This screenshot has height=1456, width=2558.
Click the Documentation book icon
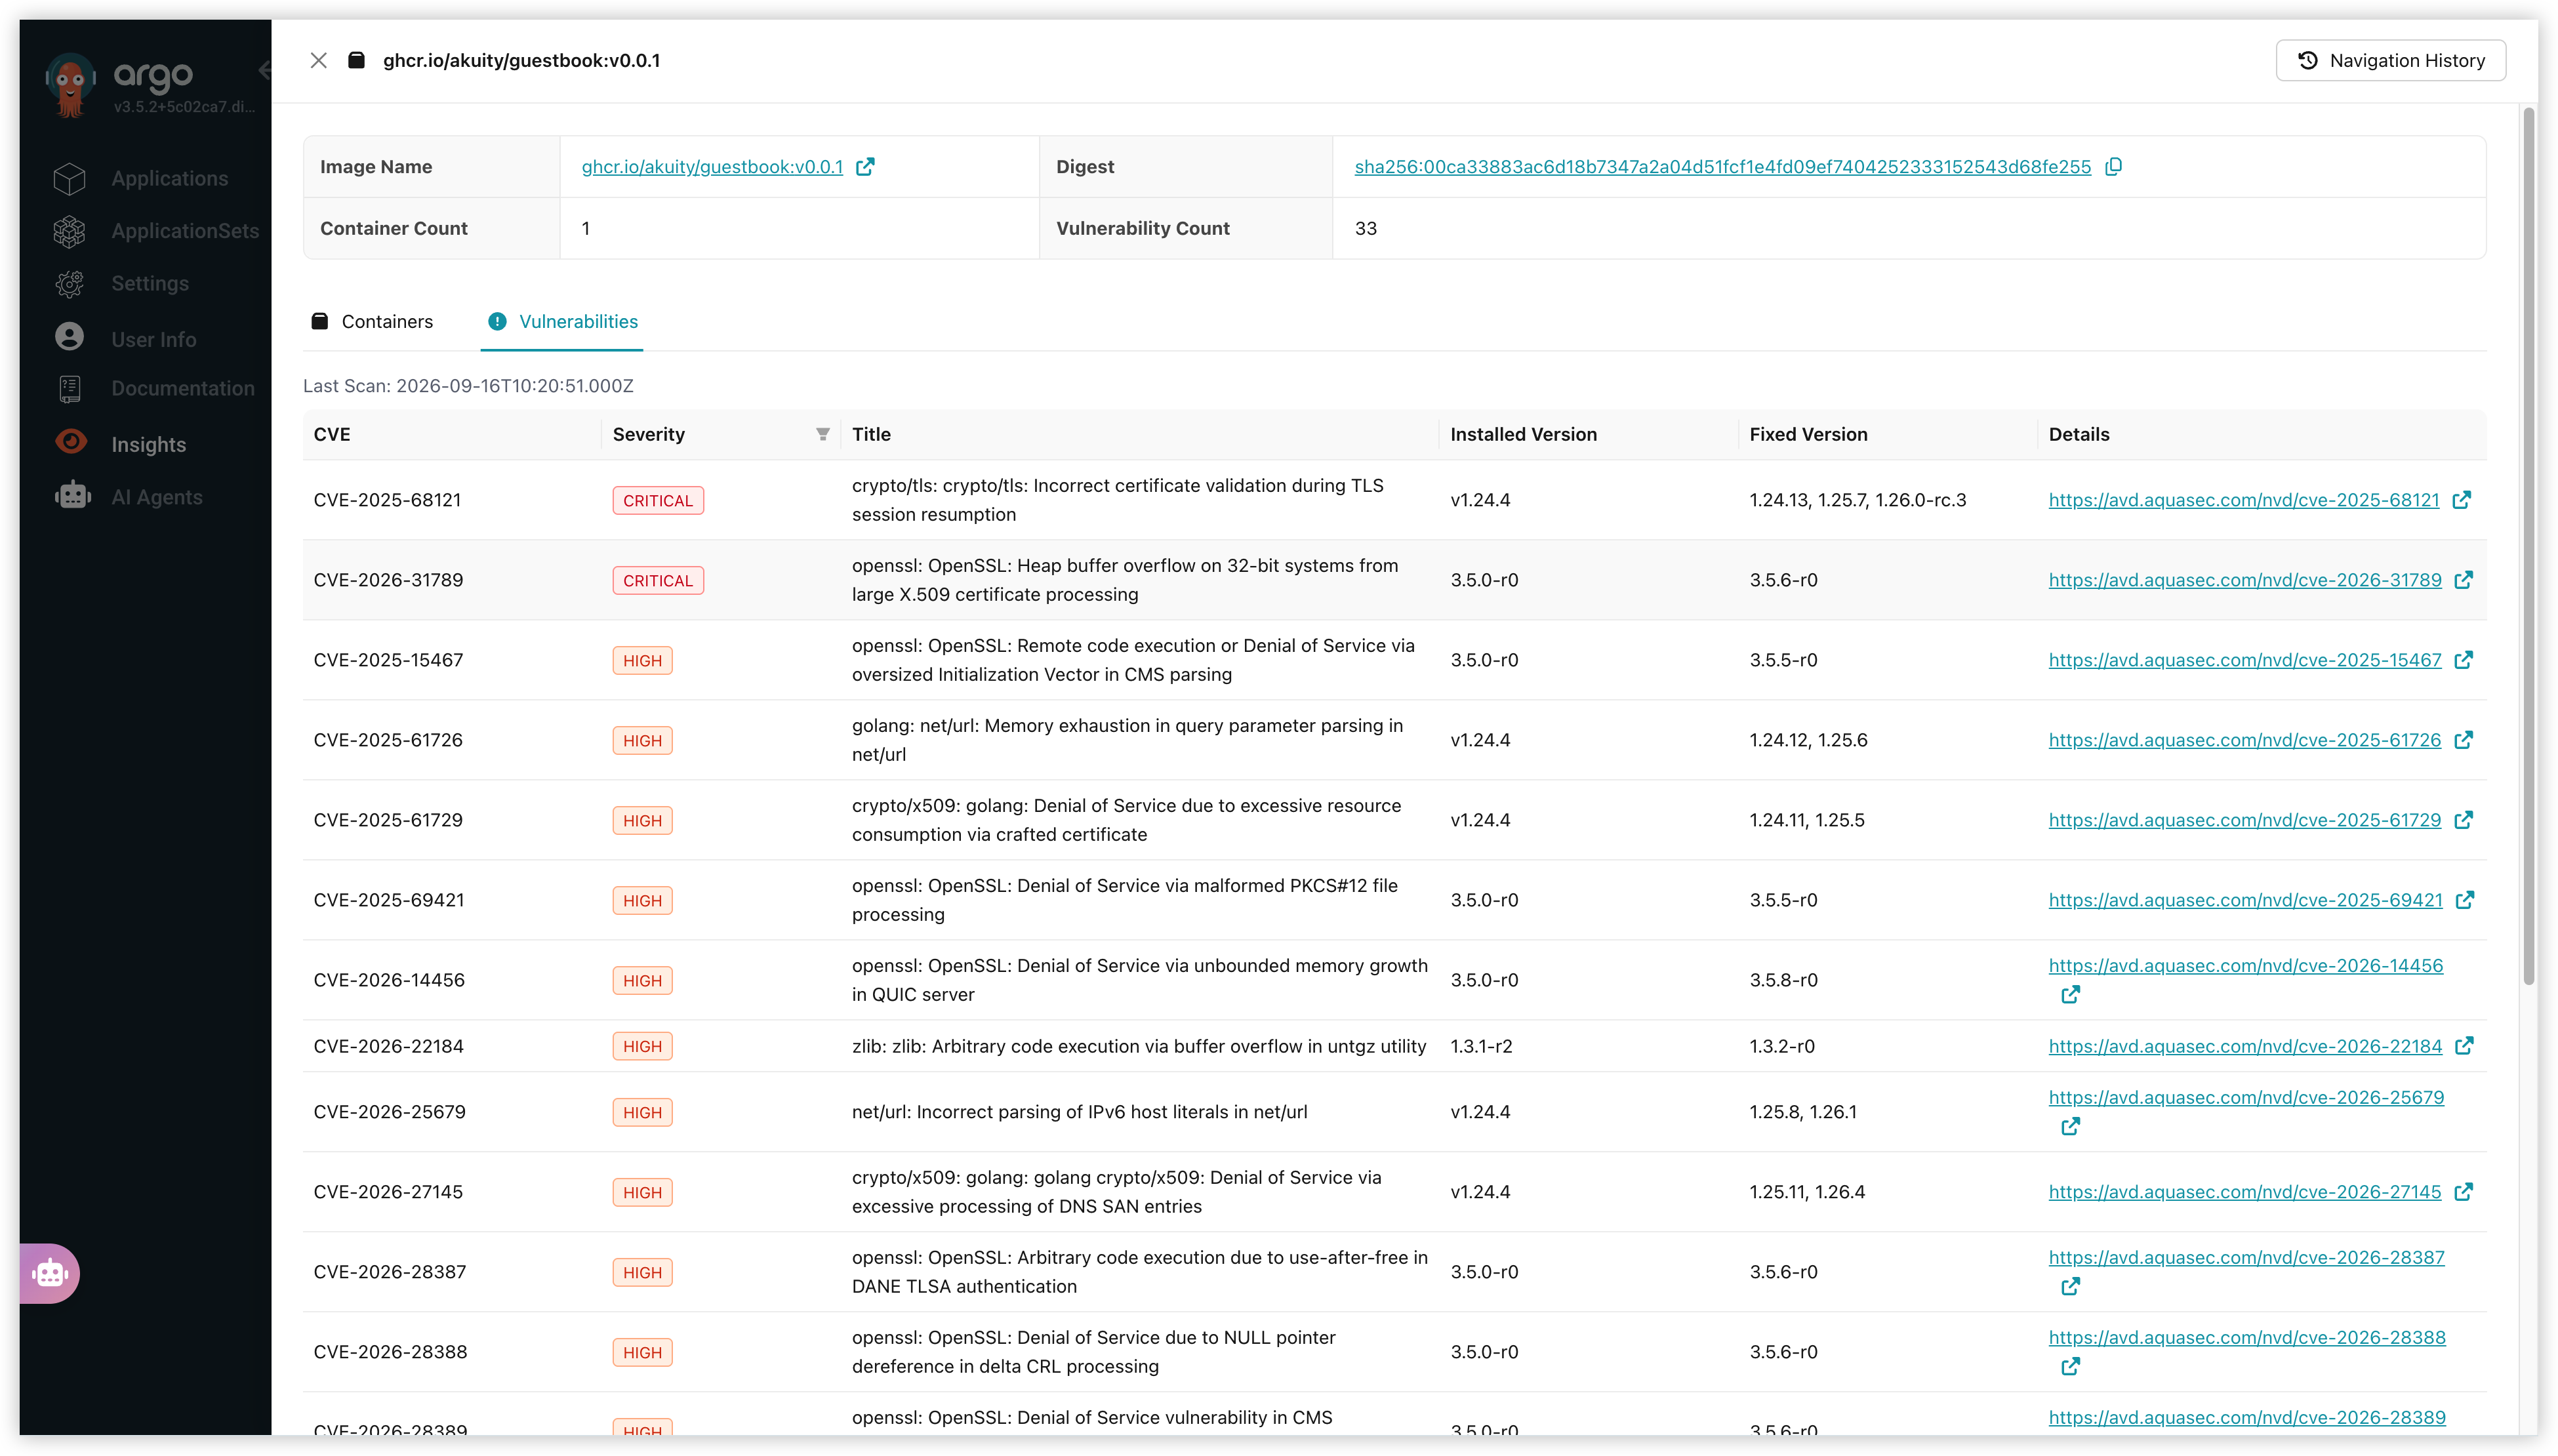(x=70, y=389)
